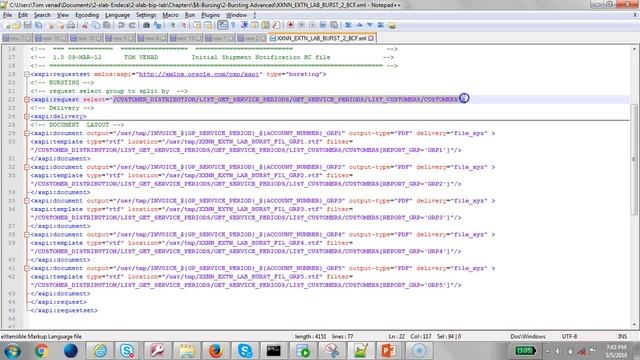Click the scrollbar up arrow
This screenshot has height=360, width=640.
[x=634, y=49]
